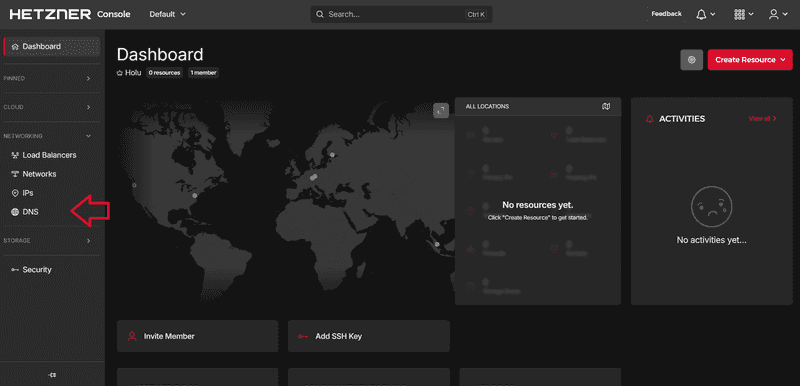The width and height of the screenshot is (800, 386).
Task: Click the DNS globe icon
Action: tap(15, 212)
